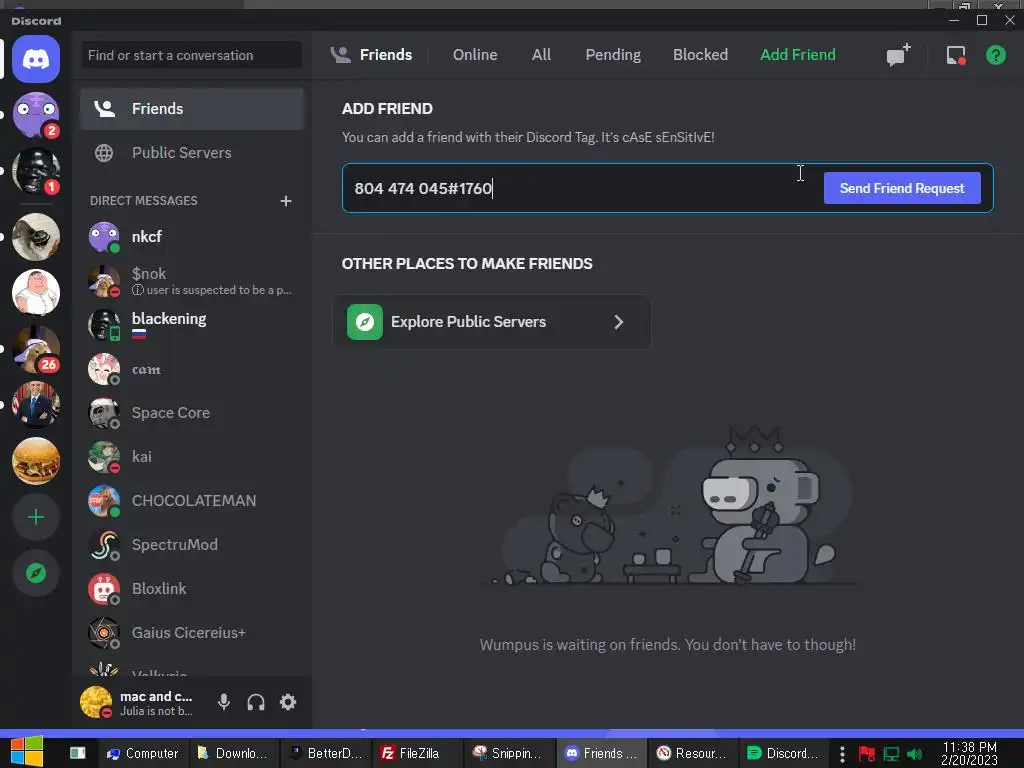Open the Peter Griffin server icon
1024x768 pixels.
tap(36, 293)
